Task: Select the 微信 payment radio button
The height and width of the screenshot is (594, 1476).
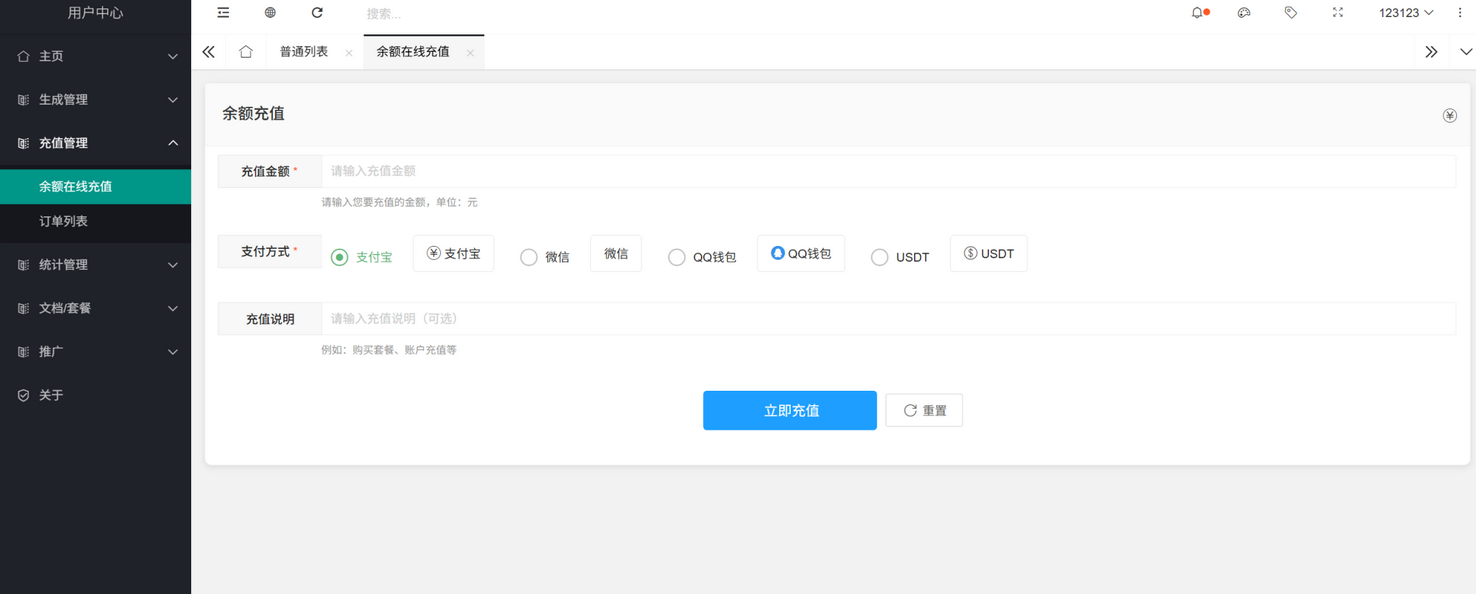Action: 529,257
